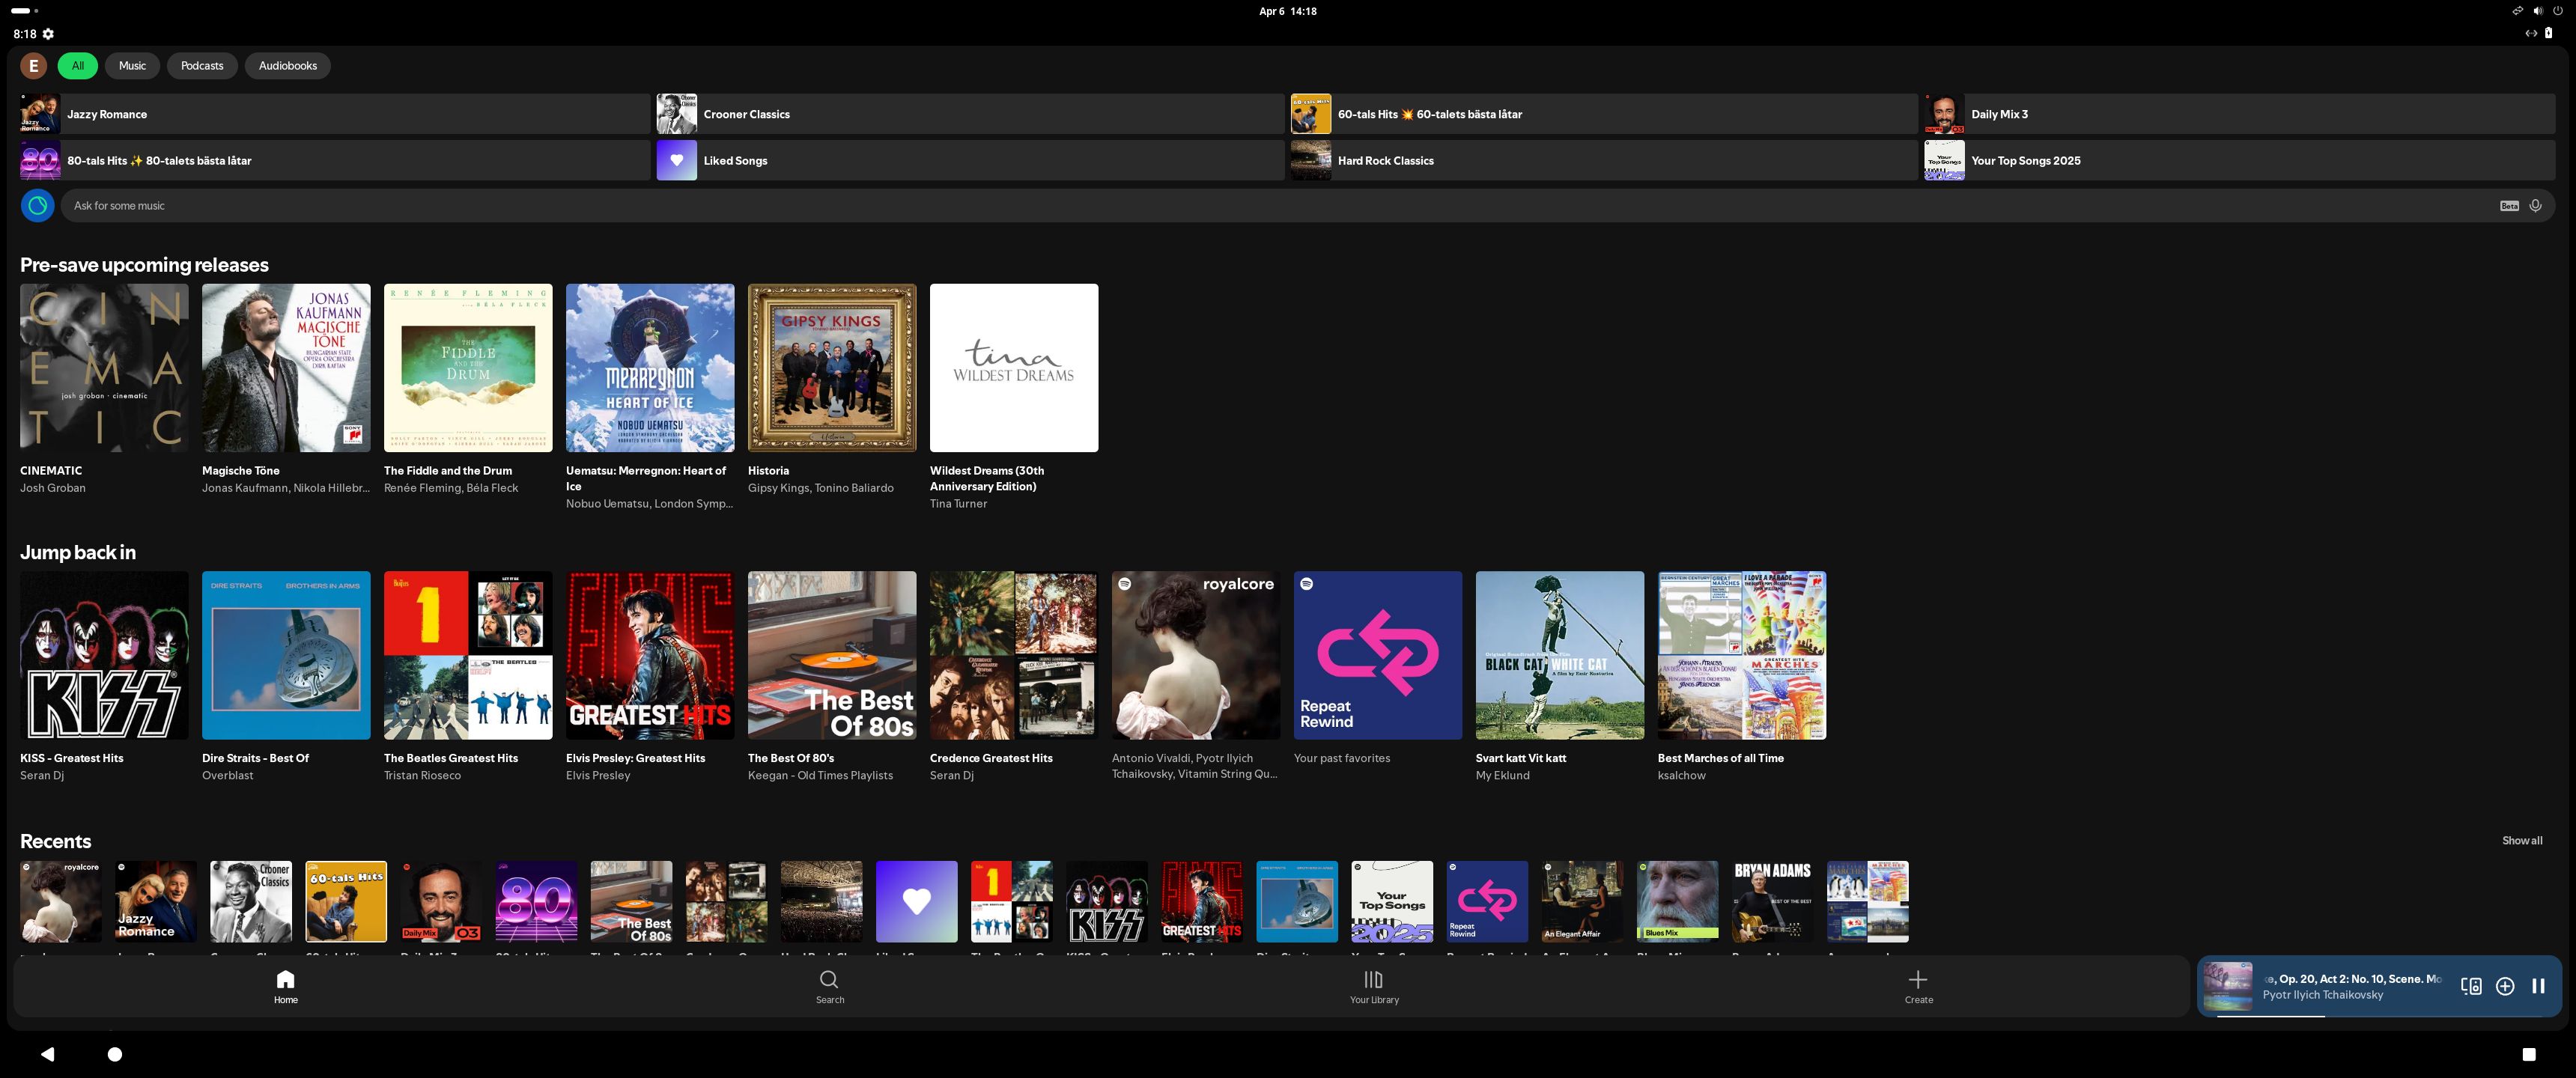Tap the microphone icon in music prompt

tap(2535, 206)
